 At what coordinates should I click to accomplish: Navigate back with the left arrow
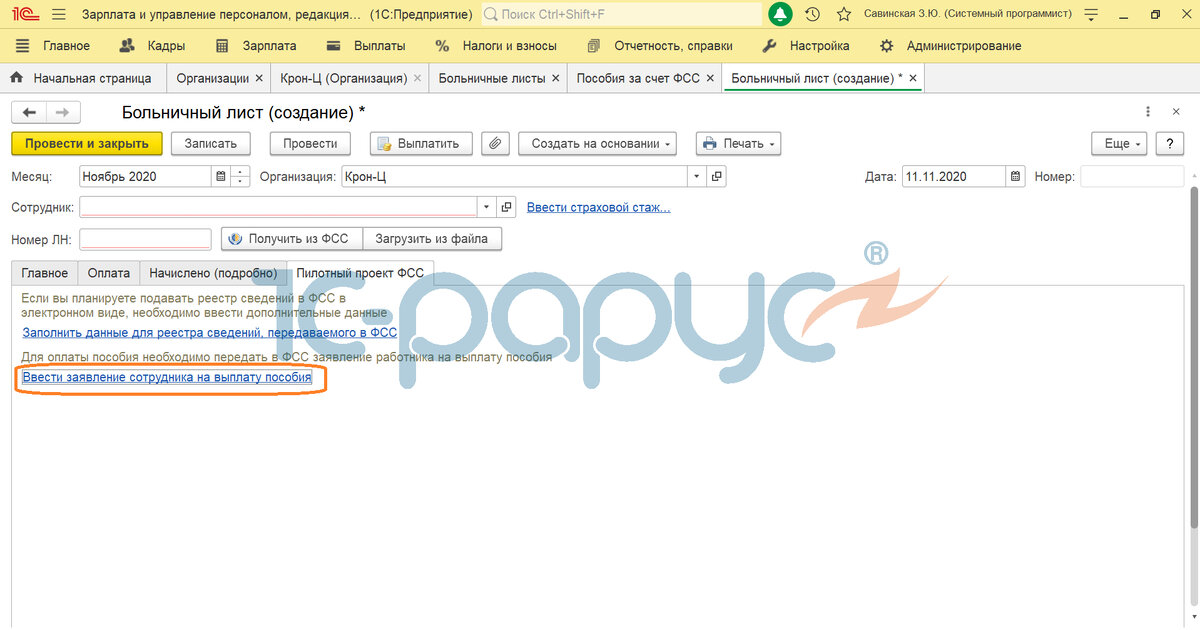pyautogui.click(x=29, y=113)
